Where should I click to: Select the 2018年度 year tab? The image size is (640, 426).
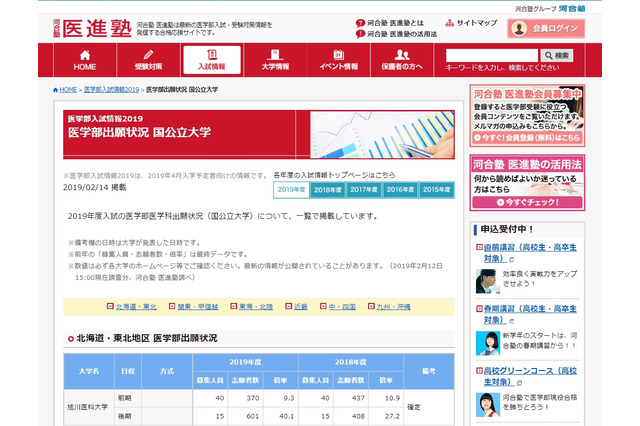328,190
